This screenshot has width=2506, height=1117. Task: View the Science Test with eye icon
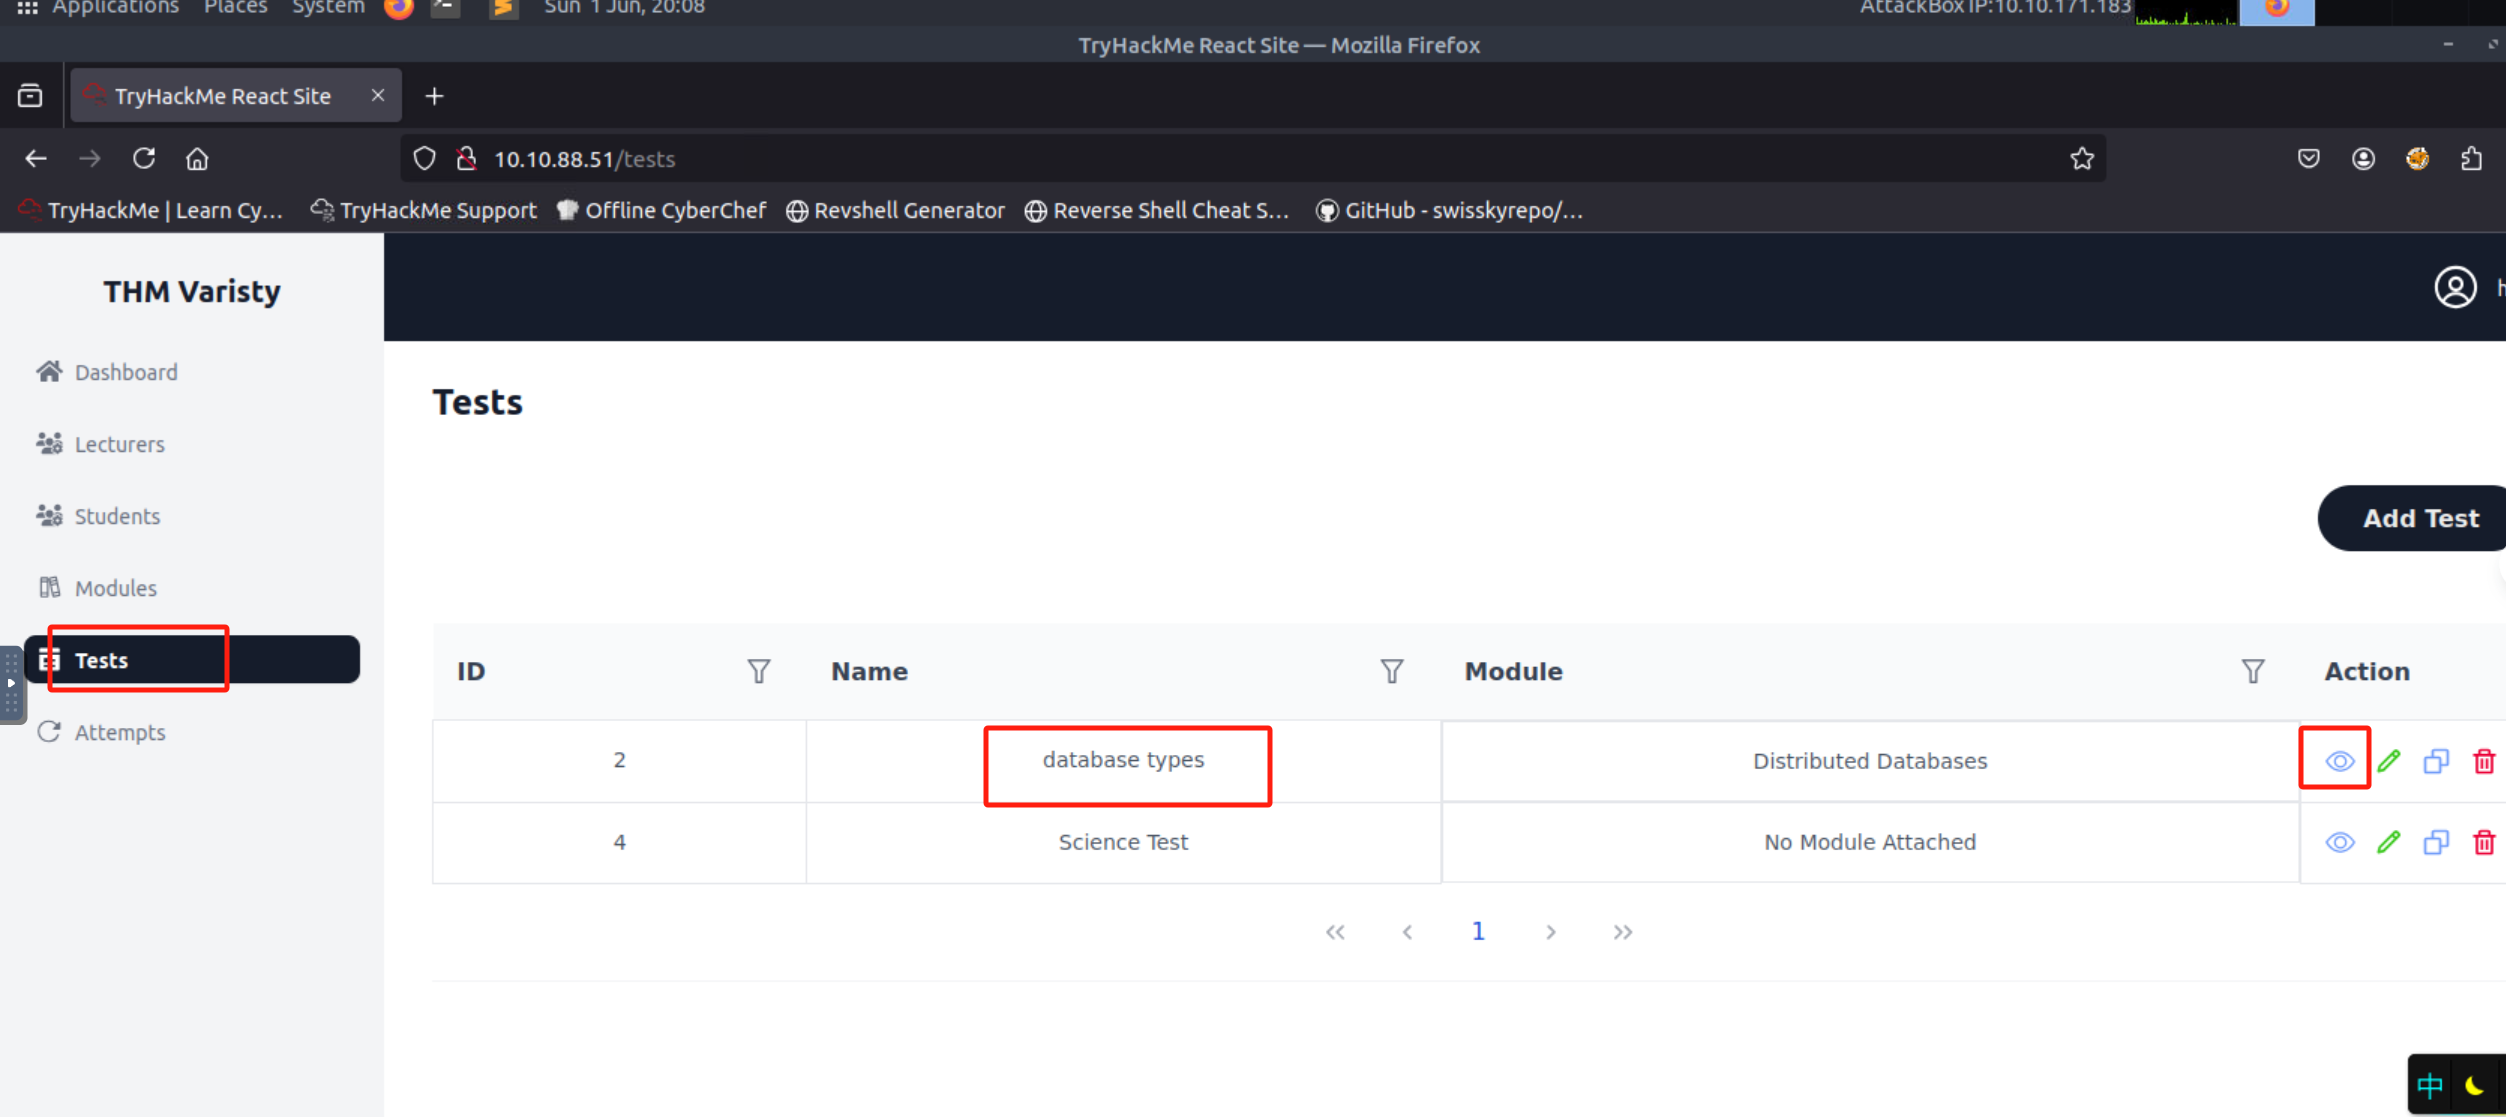tap(2339, 842)
